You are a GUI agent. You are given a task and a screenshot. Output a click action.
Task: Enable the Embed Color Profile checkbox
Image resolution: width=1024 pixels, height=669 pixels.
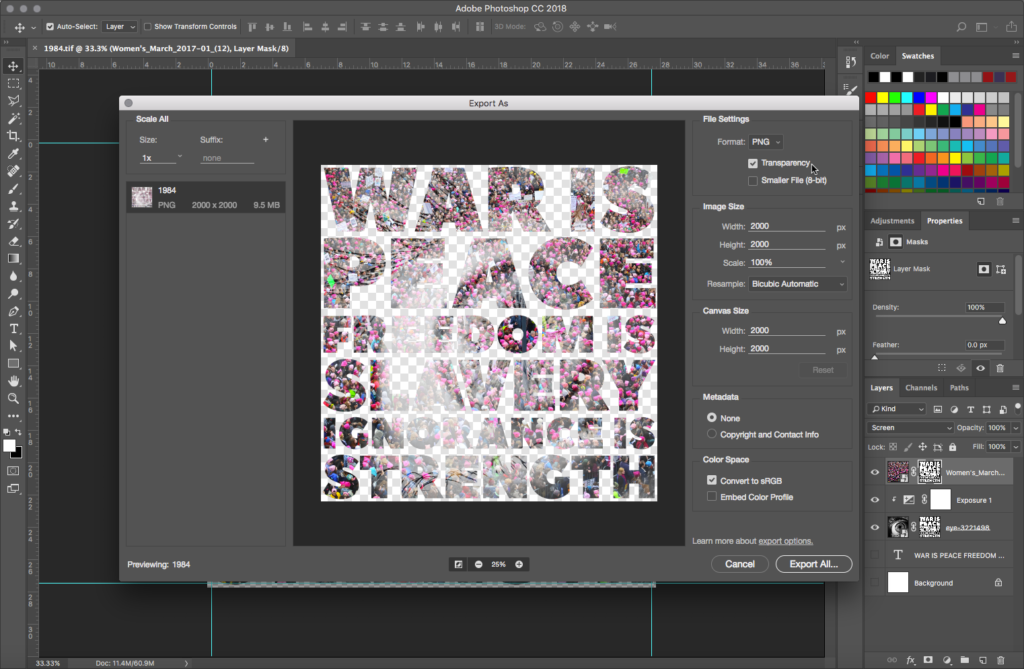711,497
